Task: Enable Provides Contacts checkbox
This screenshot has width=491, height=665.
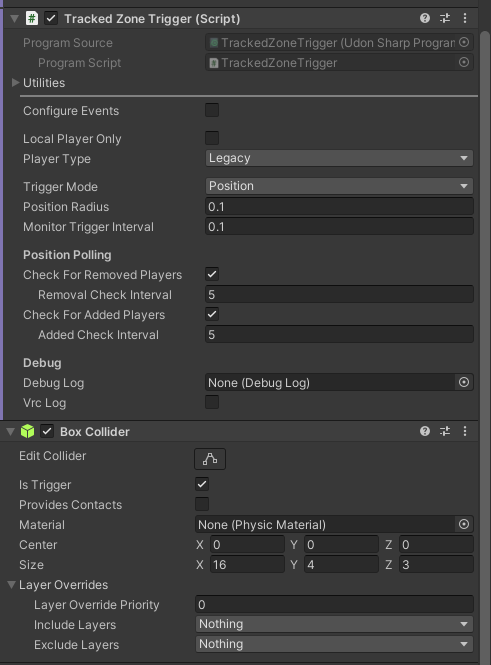Action: [x=202, y=504]
